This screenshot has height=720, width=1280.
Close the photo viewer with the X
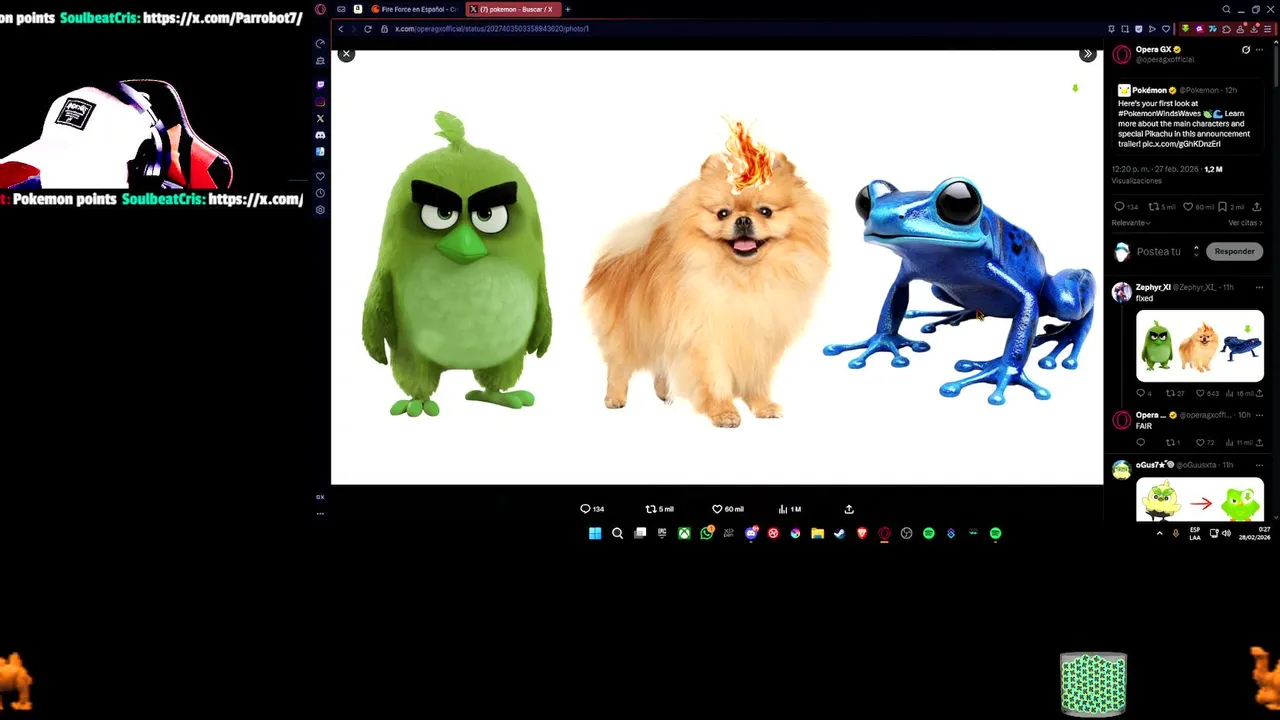pos(346,54)
